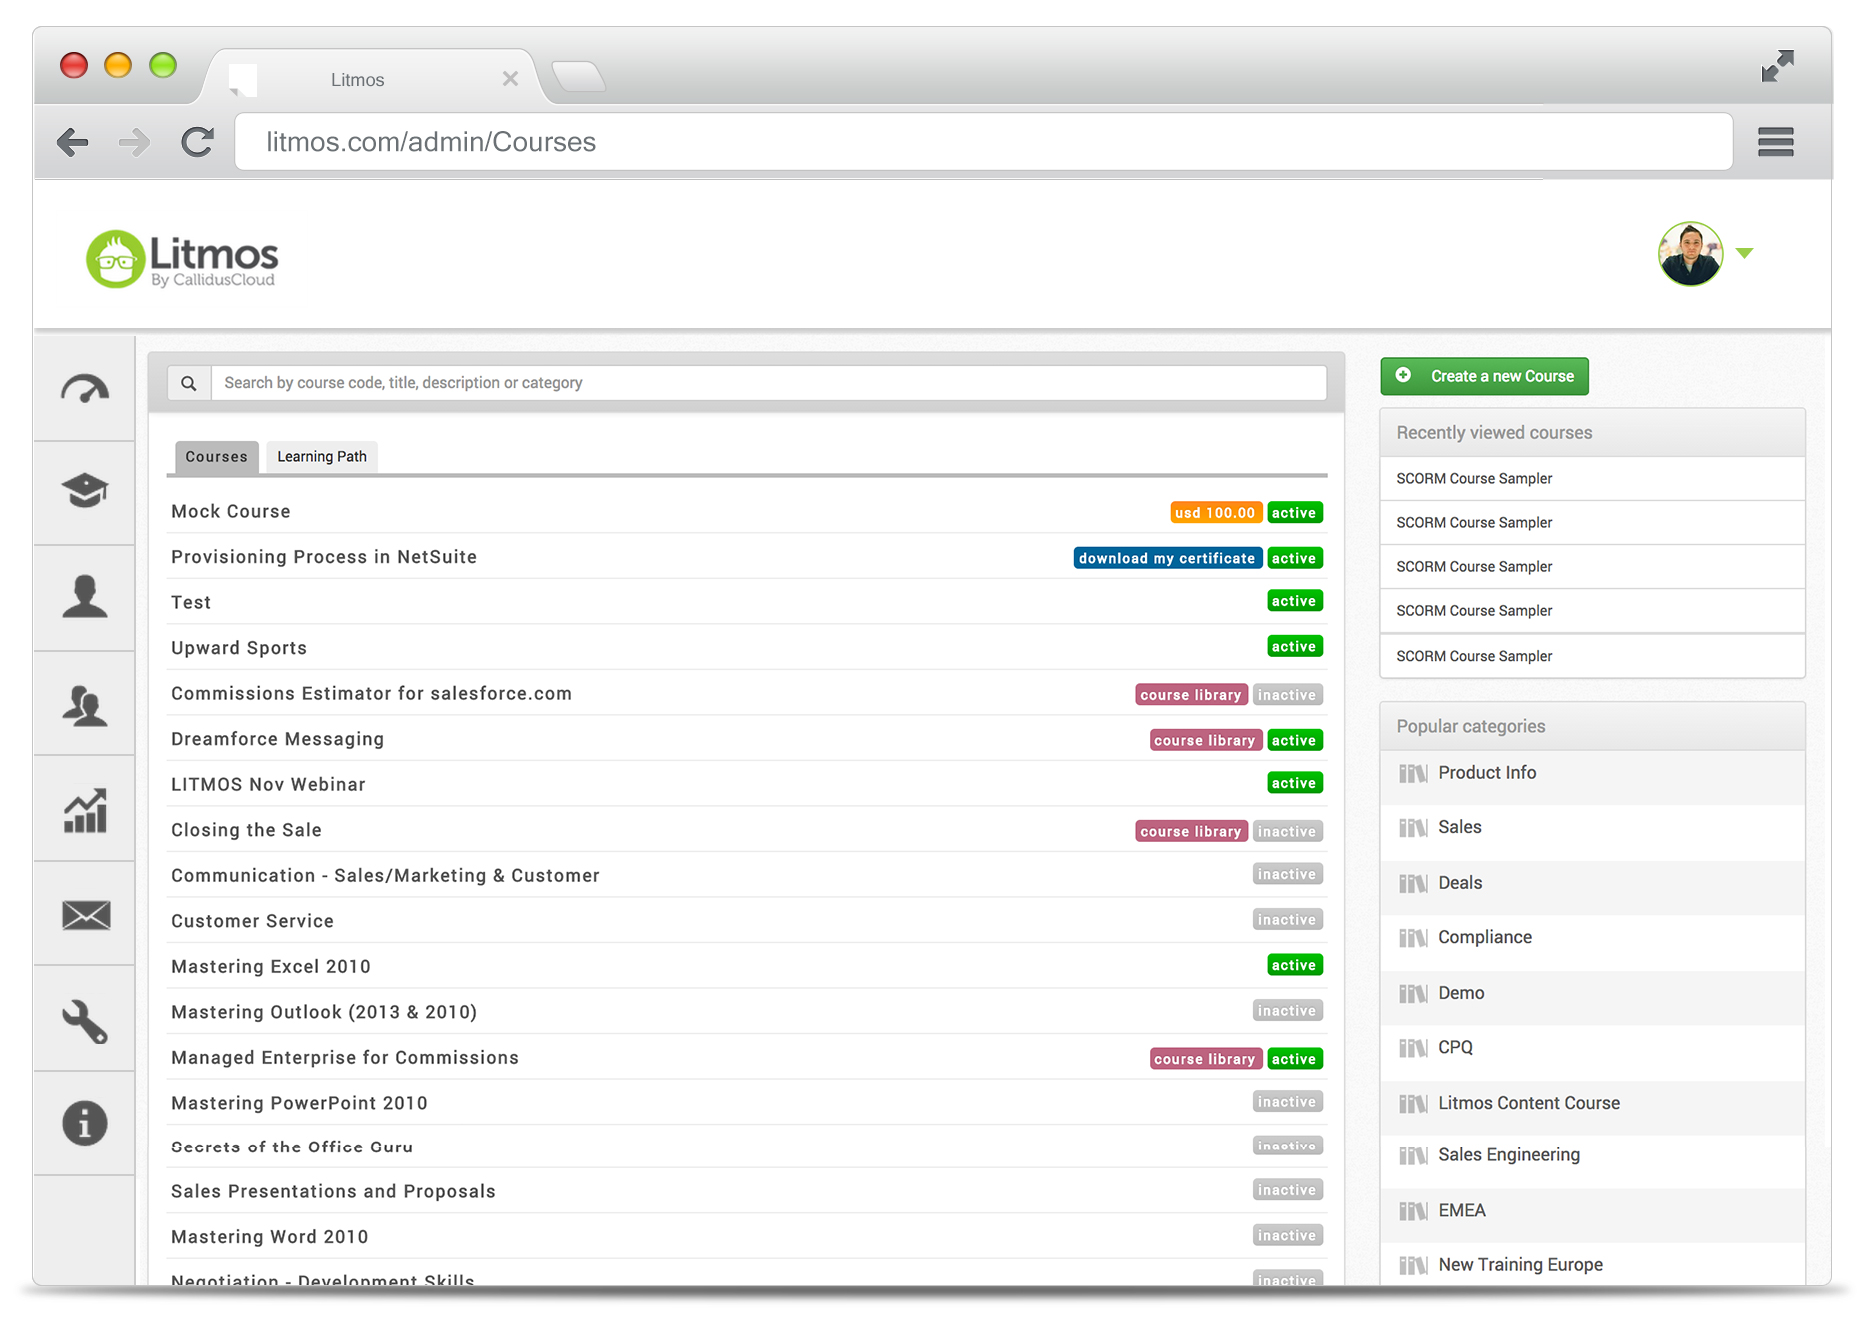Screen dimensions: 1873x1336
Task: Open Sales Presentations and Proposals course
Action: (x=333, y=1192)
